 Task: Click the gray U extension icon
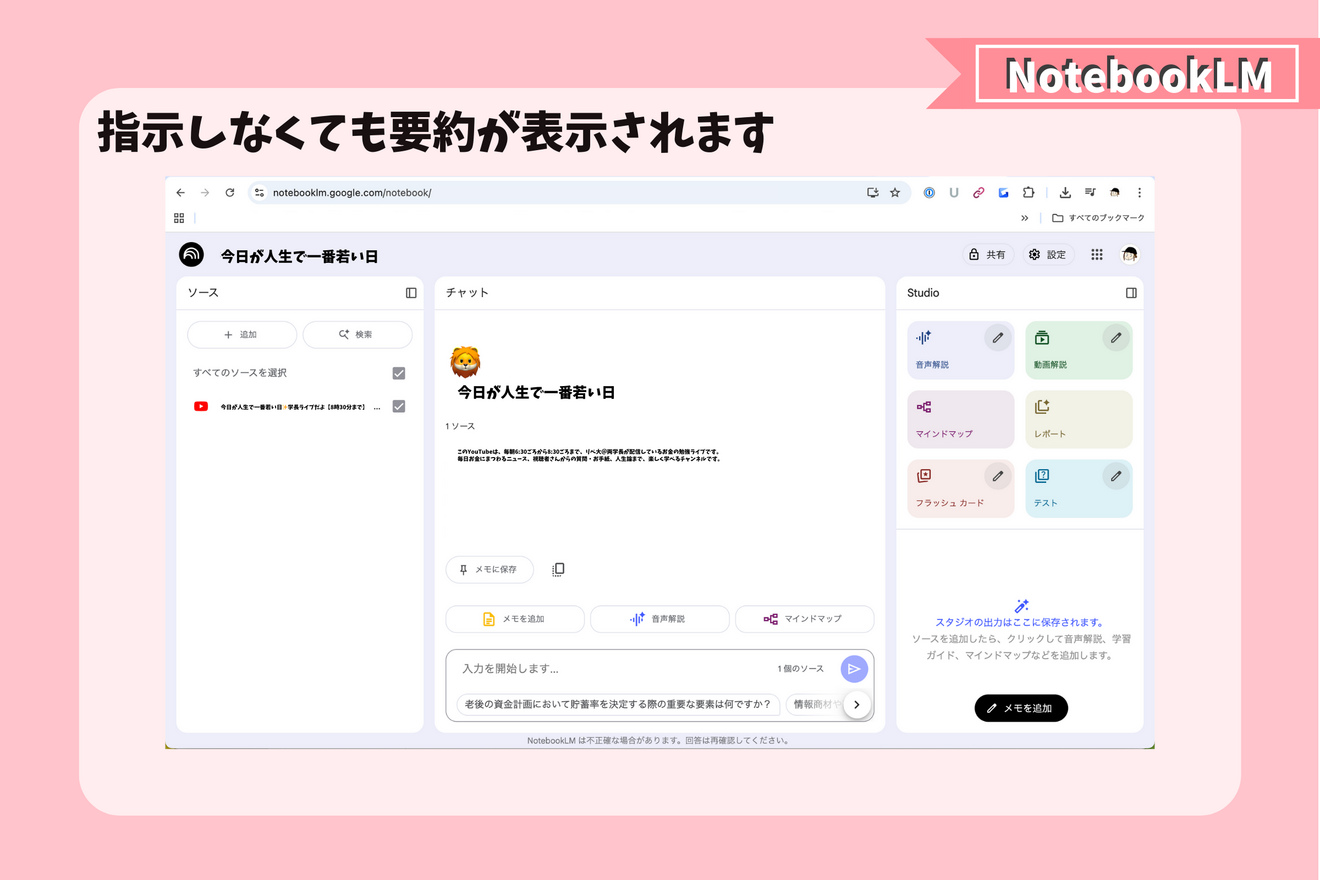point(954,193)
